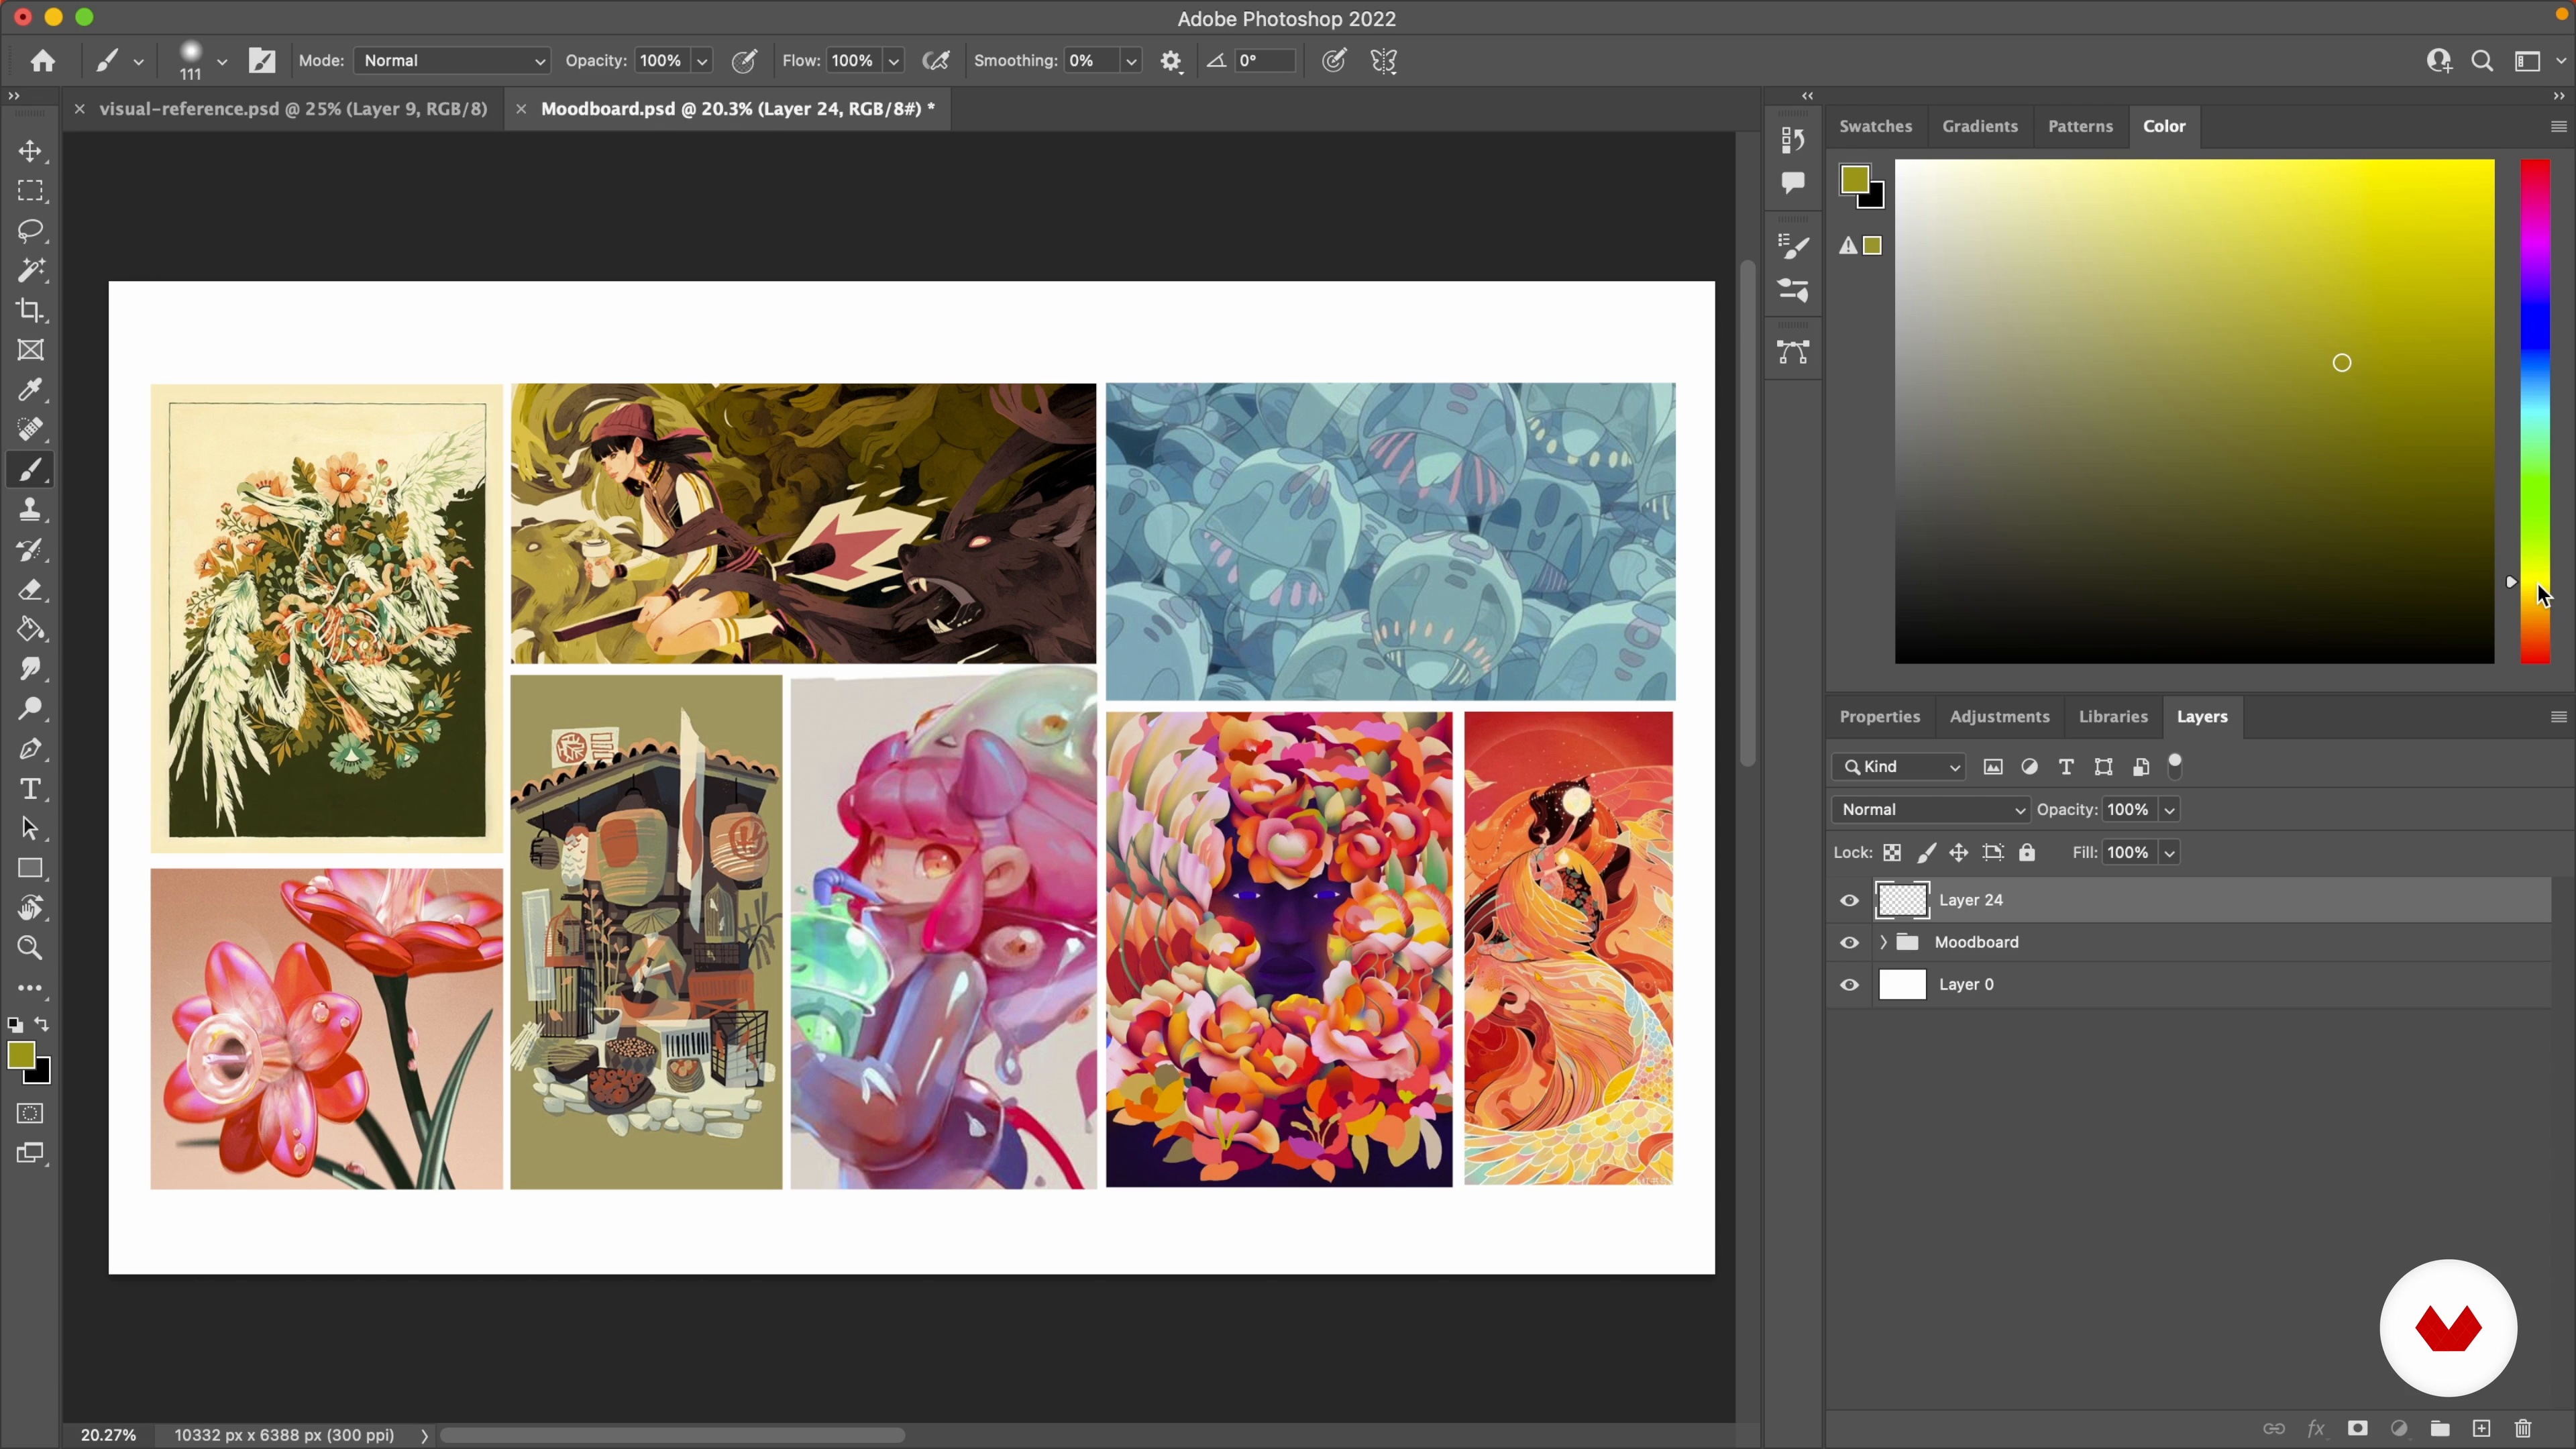Toggle pressure for opacity button
This screenshot has width=2576, height=1449.
tap(745, 61)
